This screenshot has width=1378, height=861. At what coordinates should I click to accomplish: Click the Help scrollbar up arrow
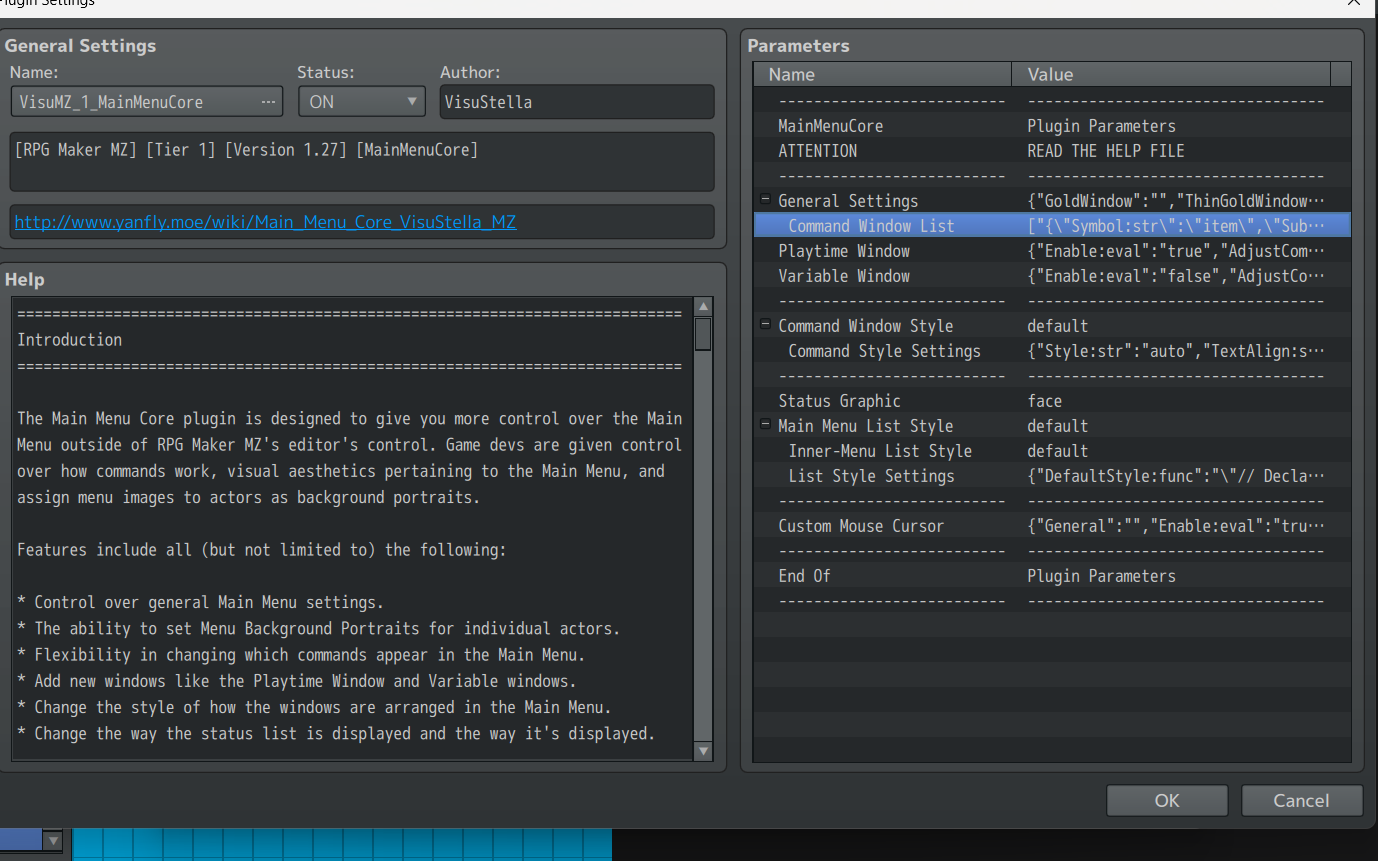[x=703, y=307]
